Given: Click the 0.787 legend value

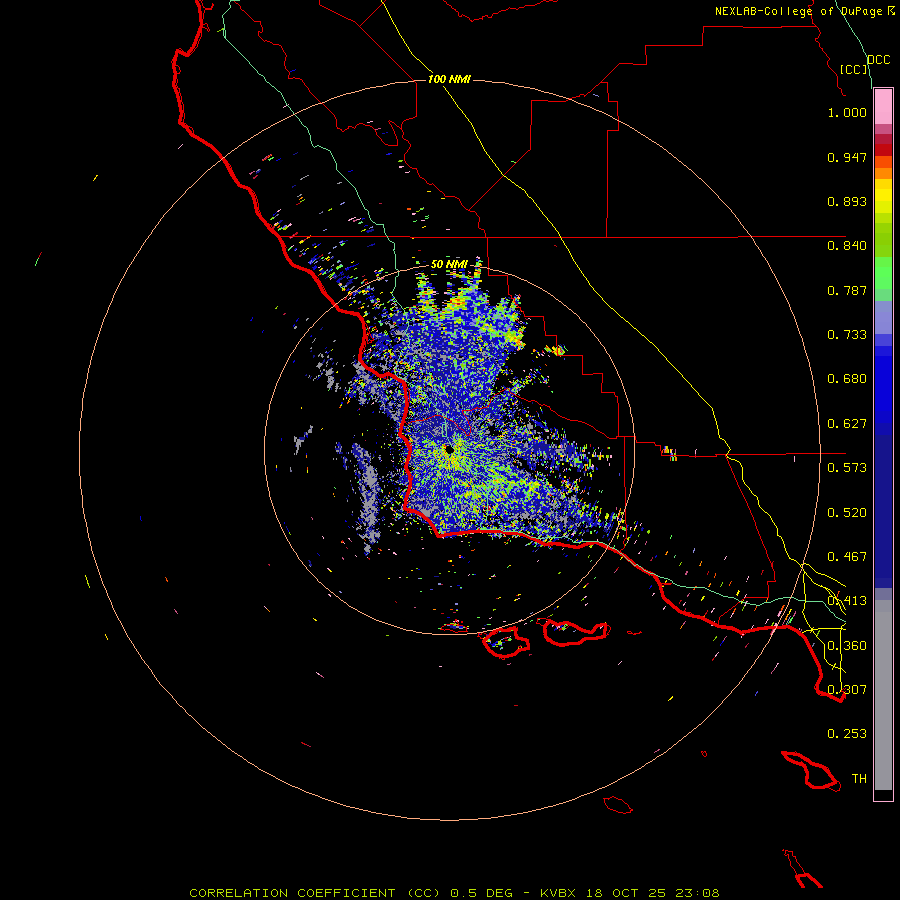Looking at the screenshot, I should click(x=847, y=290).
